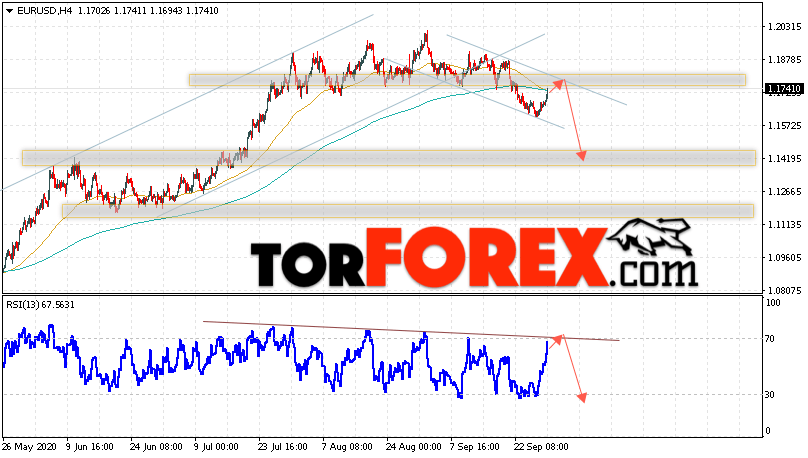Click the 26 May 2020 date label
The image size is (808, 458).
[x=29, y=447]
